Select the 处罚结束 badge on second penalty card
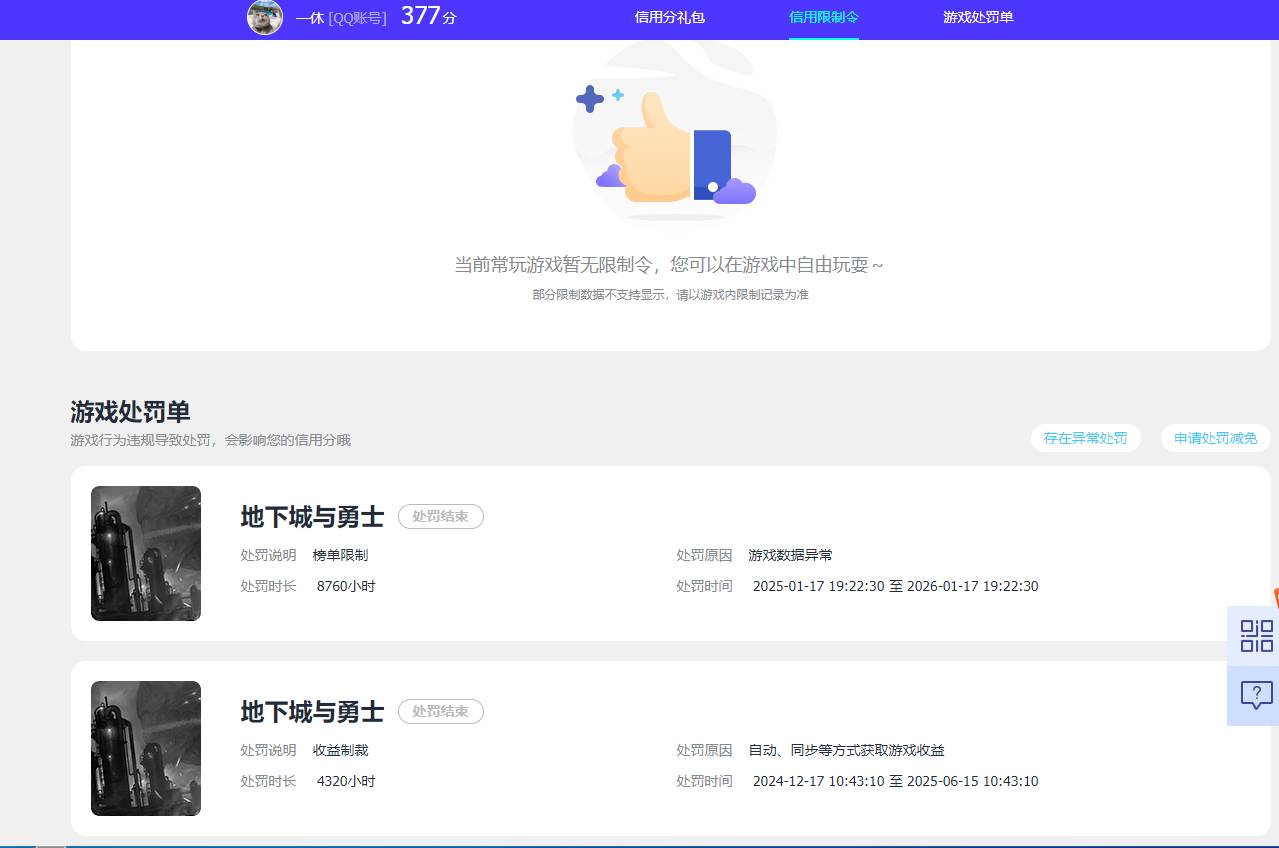 (440, 711)
